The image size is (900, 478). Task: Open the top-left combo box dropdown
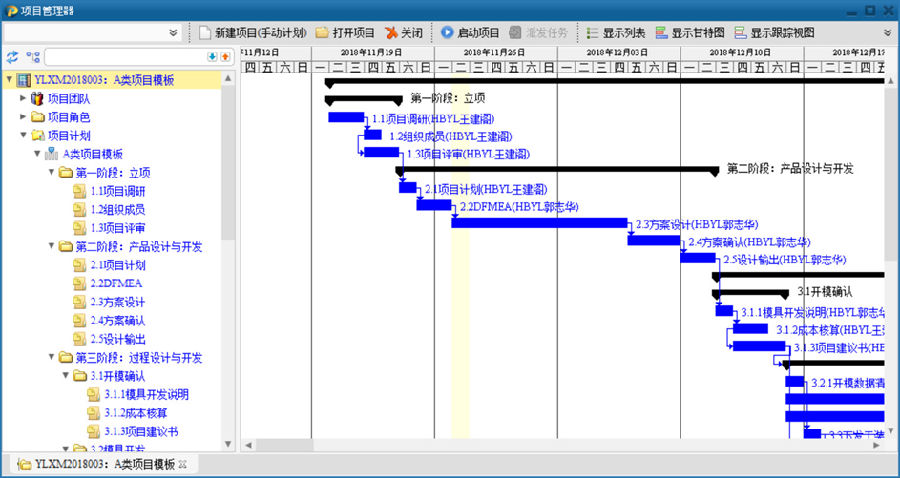(173, 33)
